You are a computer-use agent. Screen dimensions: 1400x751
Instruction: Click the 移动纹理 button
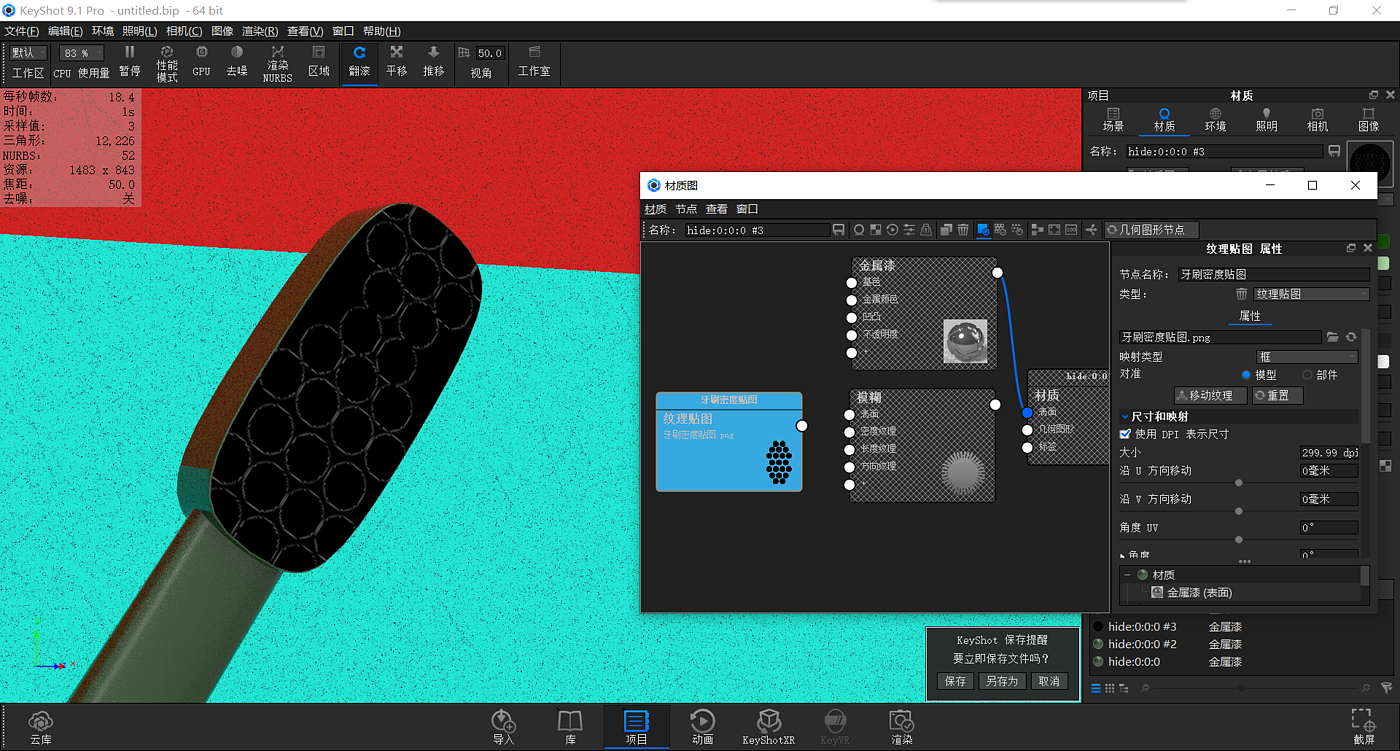click(x=1210, y=396)
